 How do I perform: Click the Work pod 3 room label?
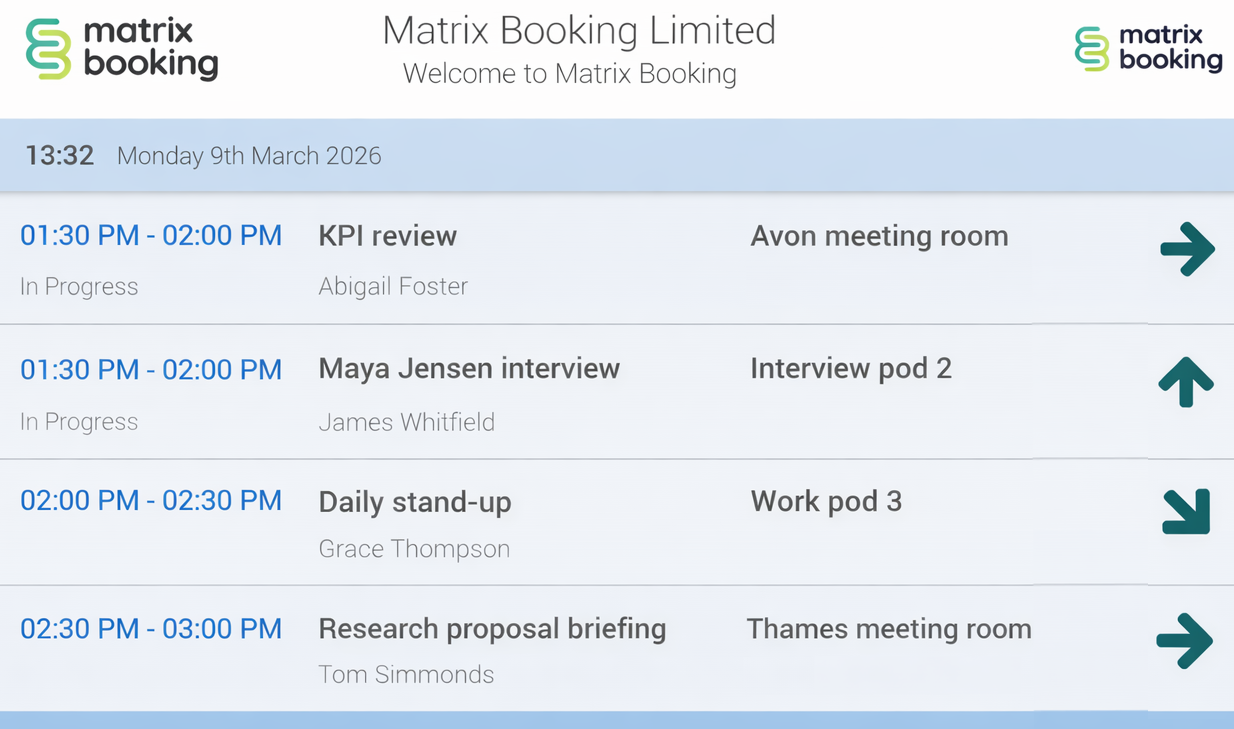826,501
